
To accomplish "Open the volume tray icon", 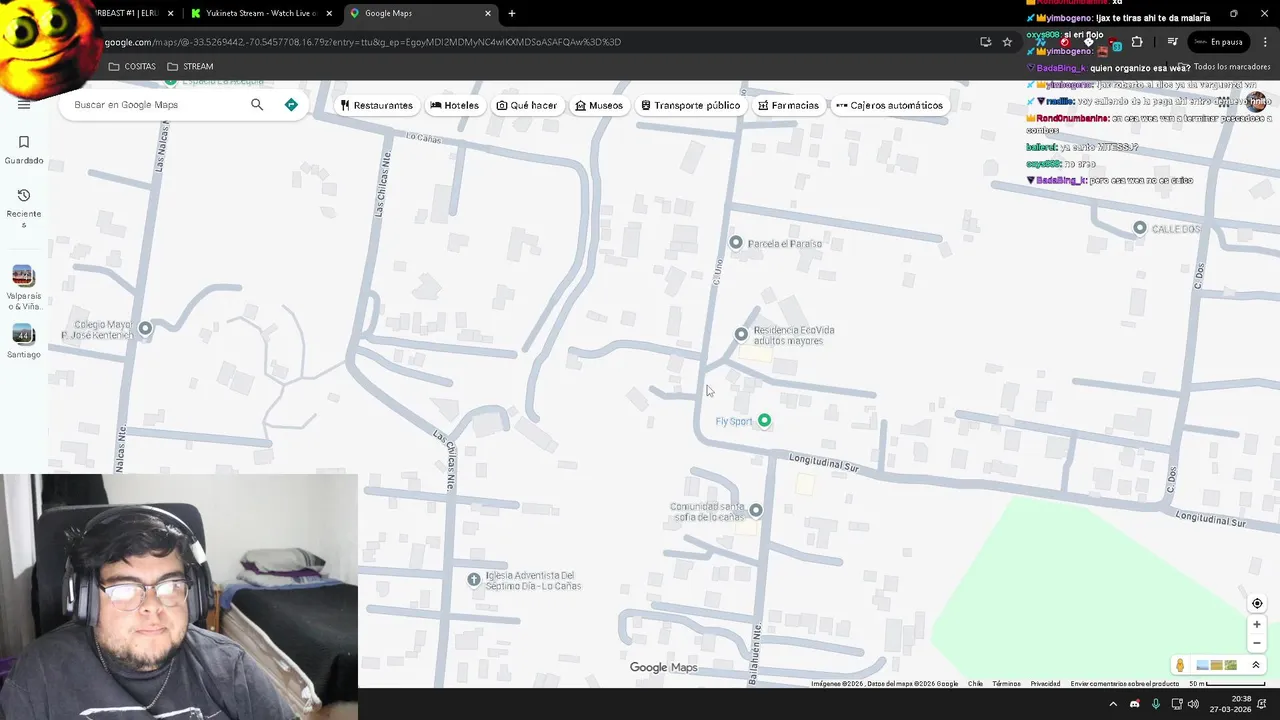I will pyautogui.click(x=1193, y=704).
